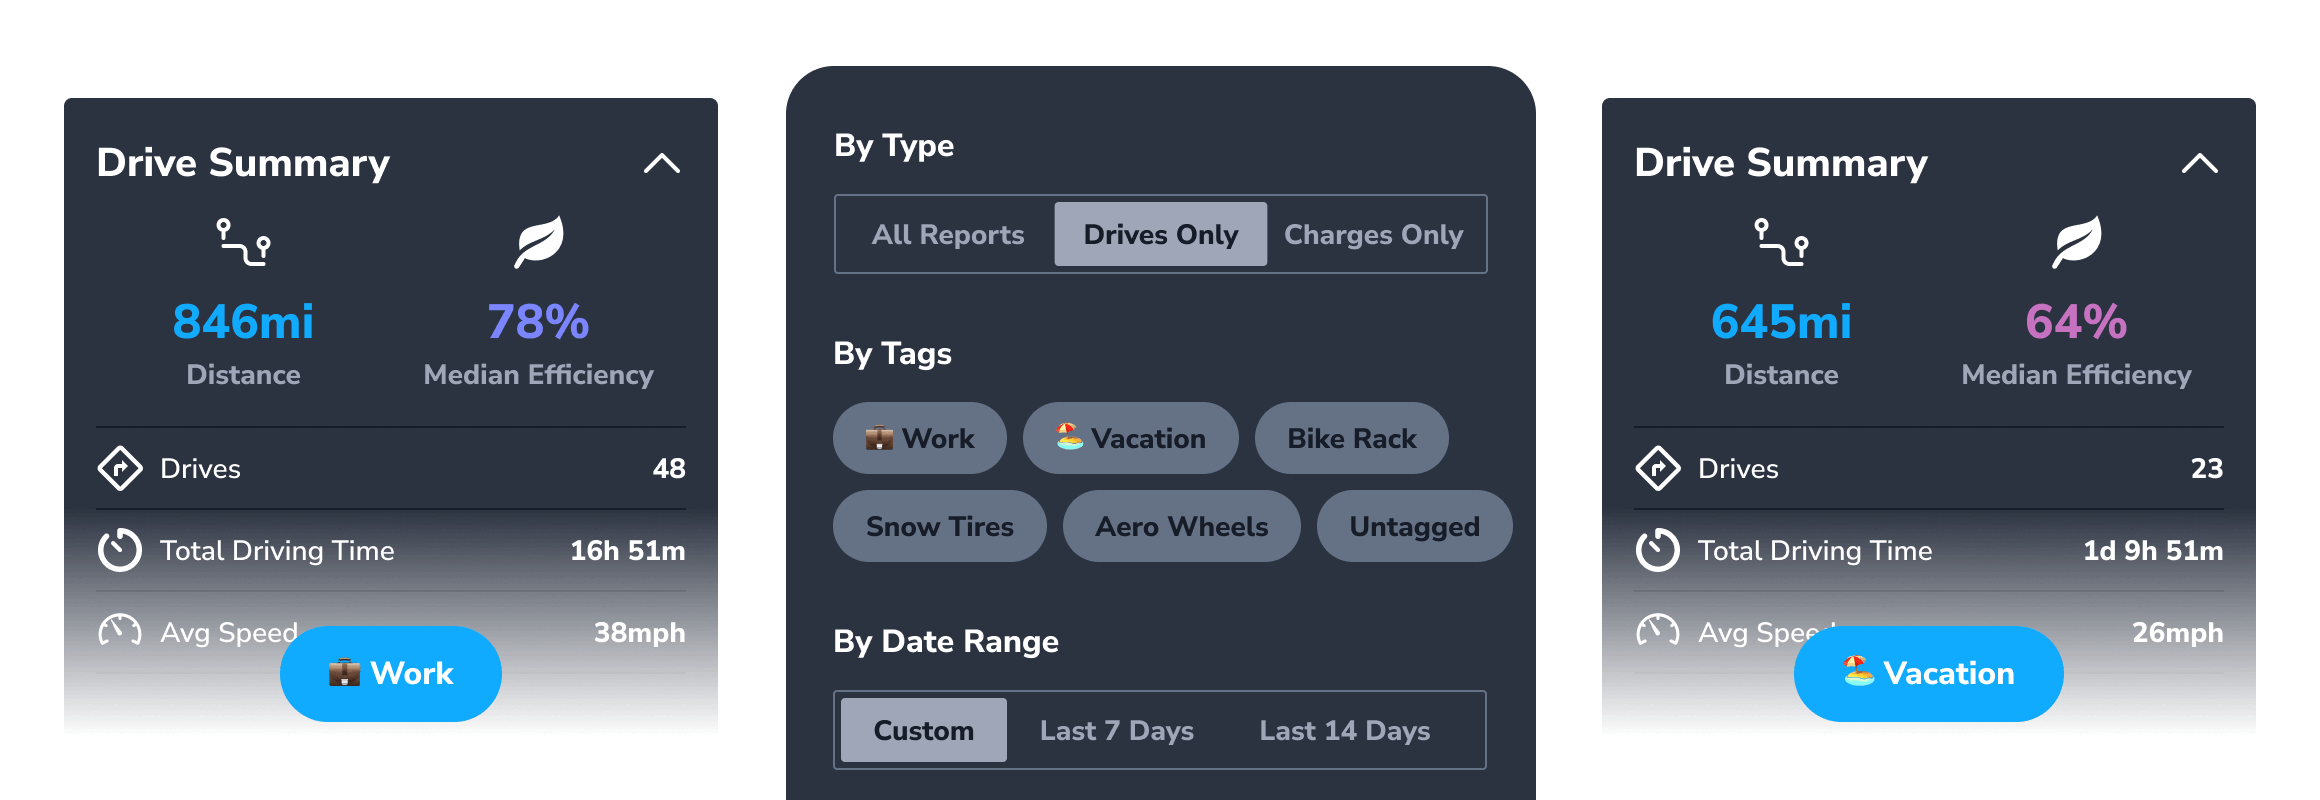
Task: Click the Avg Speed gauge icon on right card
Action: (x=1659, y=631)
